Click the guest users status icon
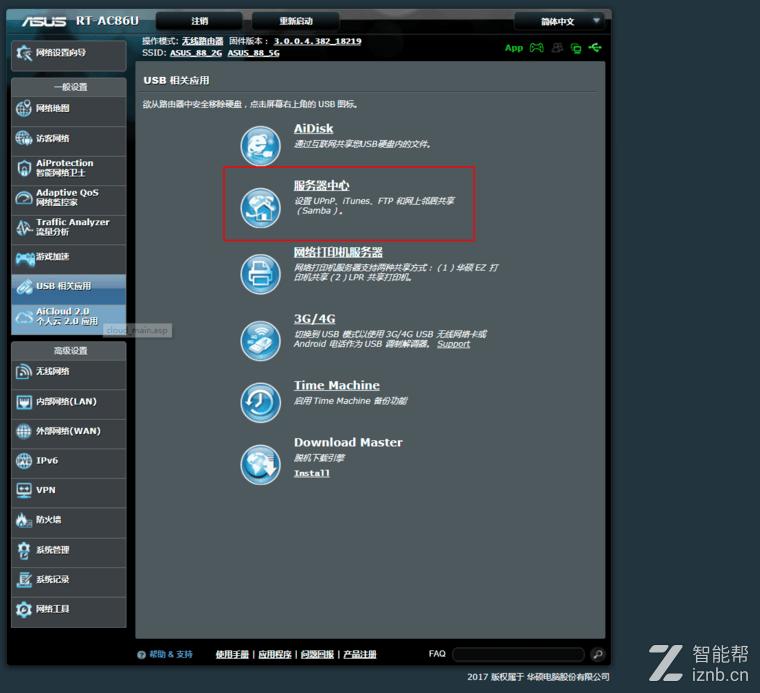760x693 pixels. coord(557,47)
